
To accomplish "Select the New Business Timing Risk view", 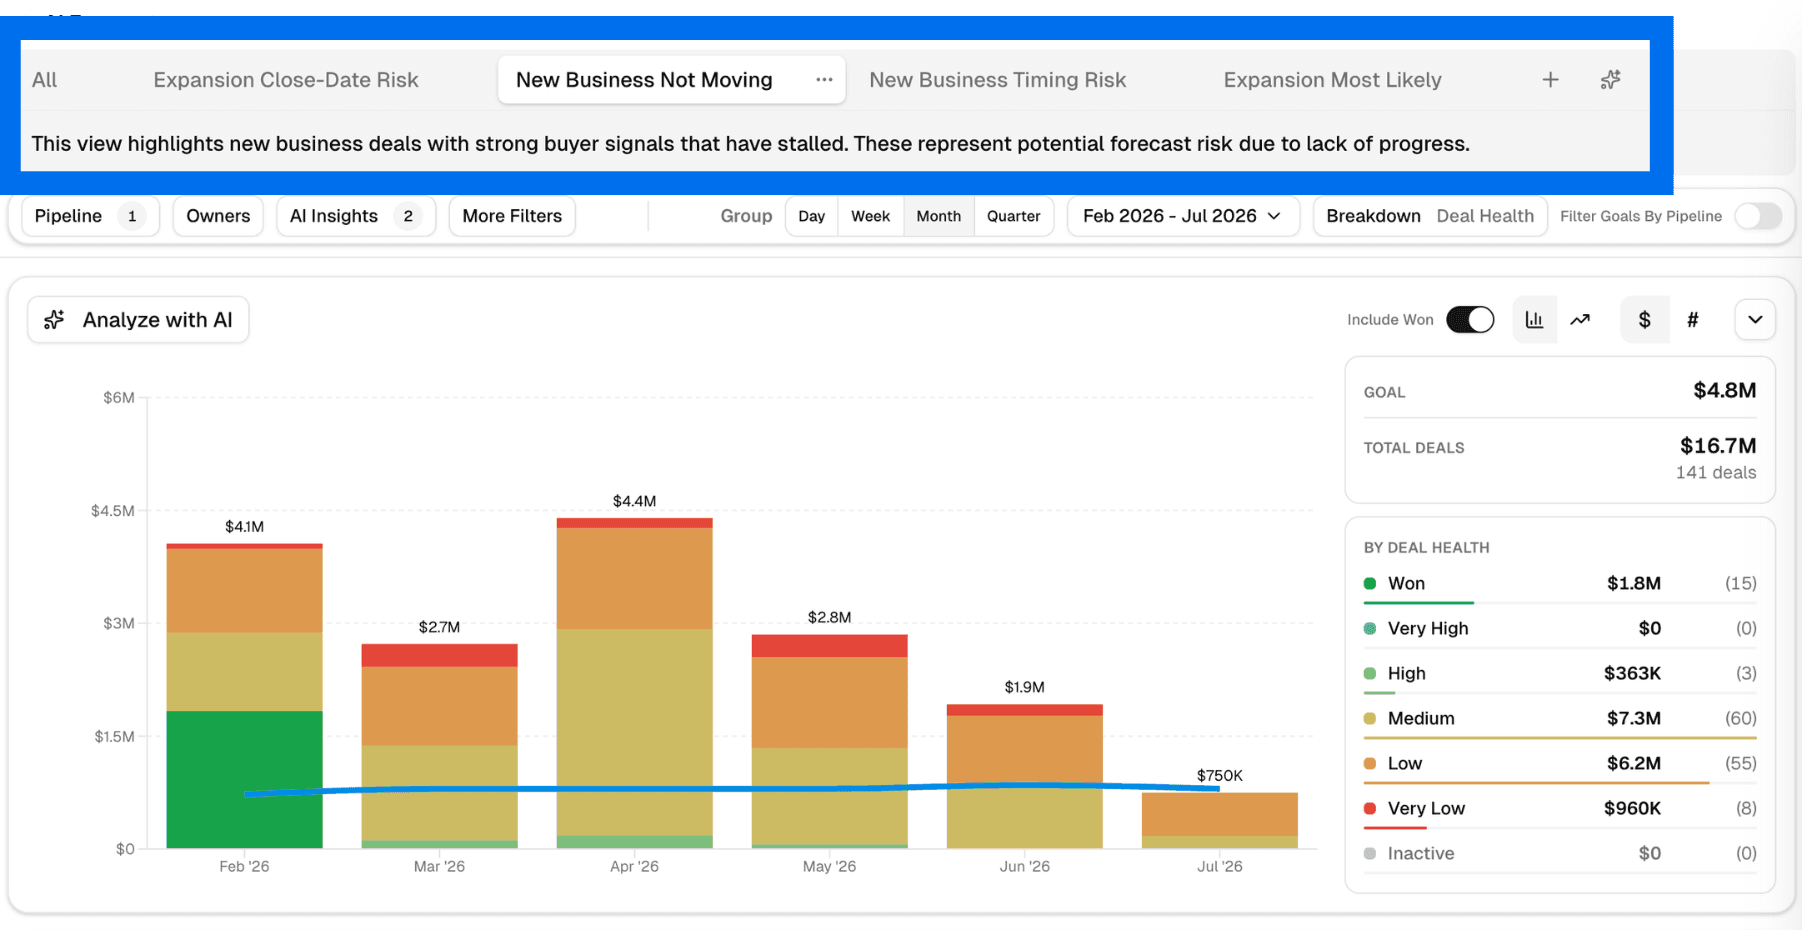I will tap(997, 79).
